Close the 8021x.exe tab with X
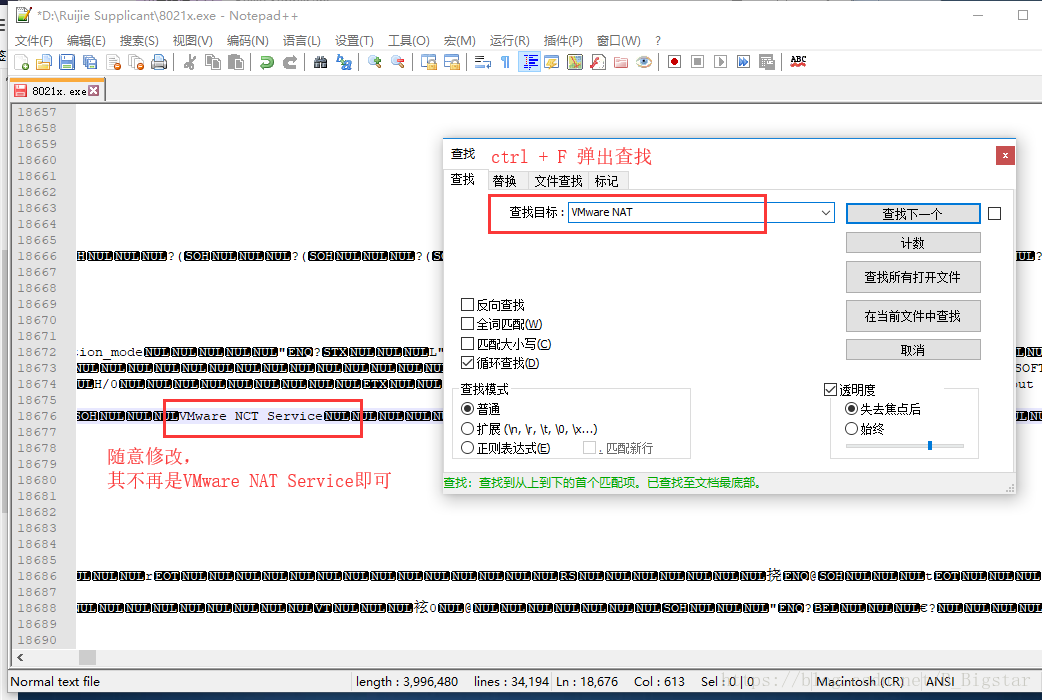The image size is (1042, 700). 94,90
